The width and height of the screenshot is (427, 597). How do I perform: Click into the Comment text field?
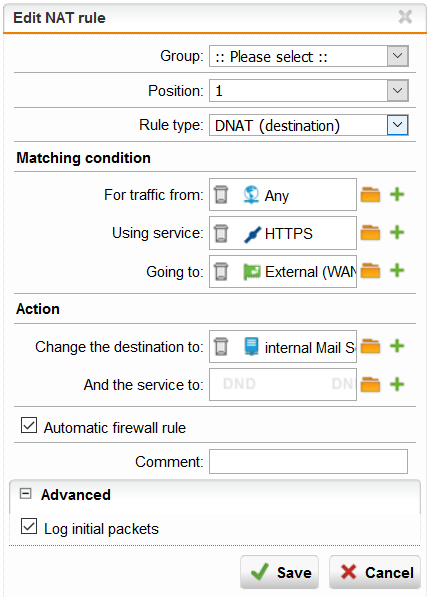pos(308,461)
